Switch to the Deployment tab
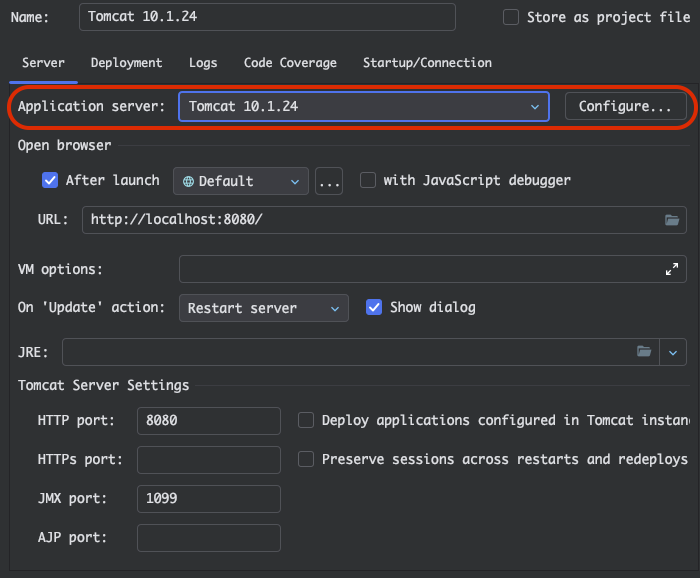 (x=127, y=63)
